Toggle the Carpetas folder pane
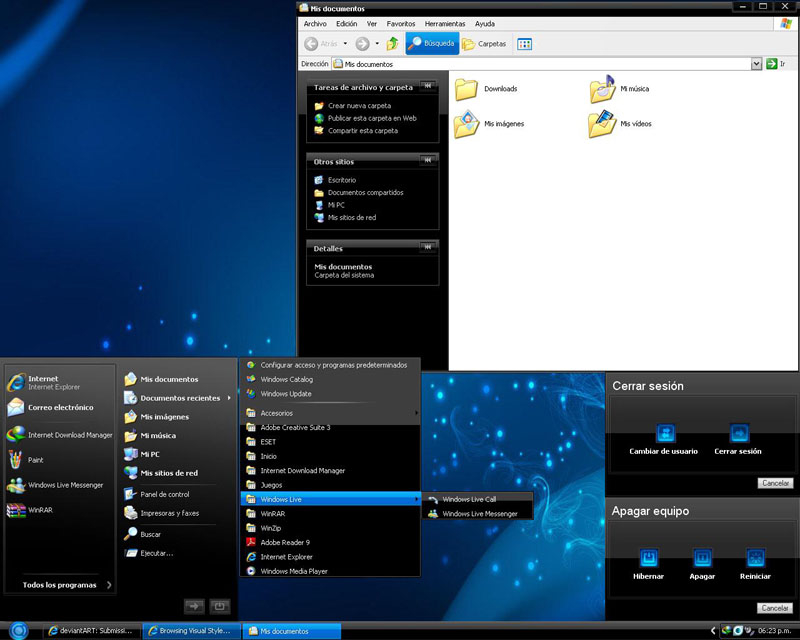Image resolution: width=800 pixels, height=640 pixels. 484,44
